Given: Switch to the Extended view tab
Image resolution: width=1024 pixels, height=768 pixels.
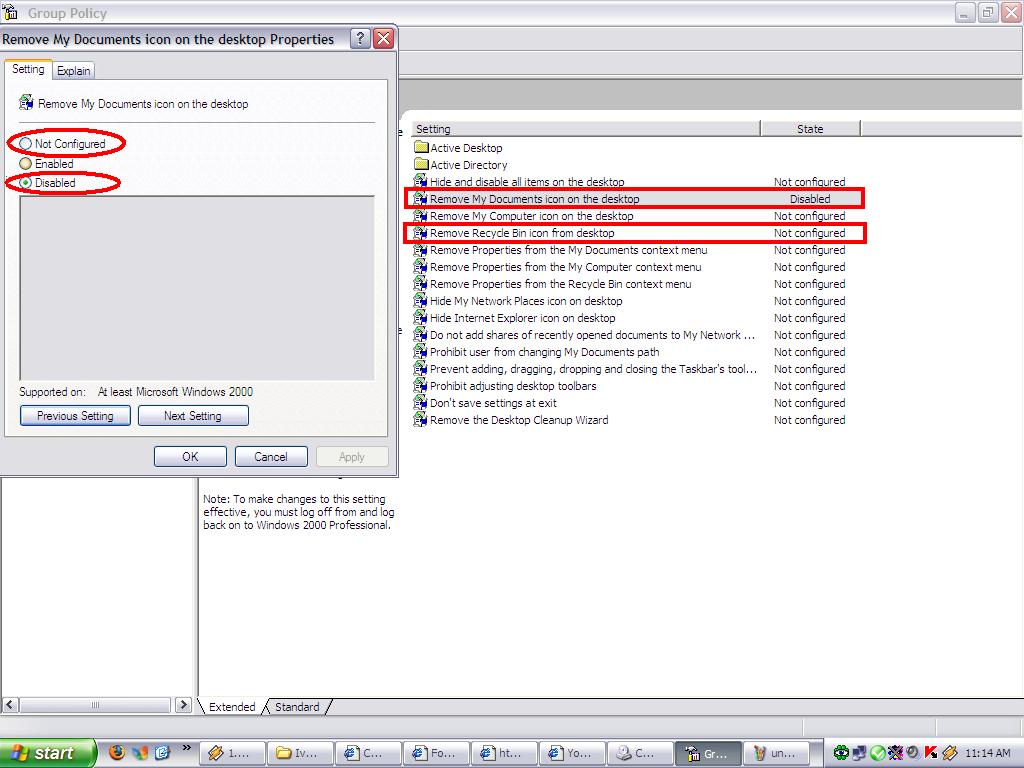Looking at the screenshot, I should [232, 707].
